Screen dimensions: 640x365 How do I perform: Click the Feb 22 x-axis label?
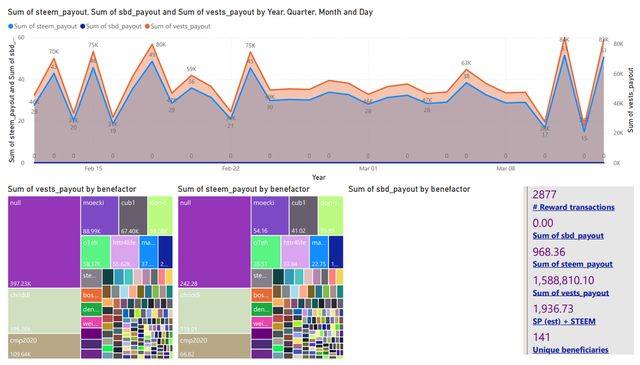point(230,169)
